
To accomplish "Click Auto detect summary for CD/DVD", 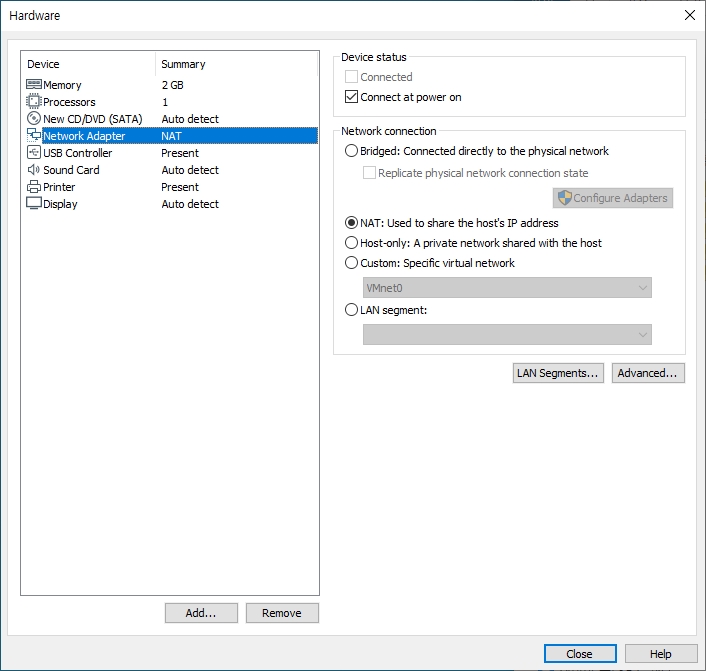I will [190, 119].
